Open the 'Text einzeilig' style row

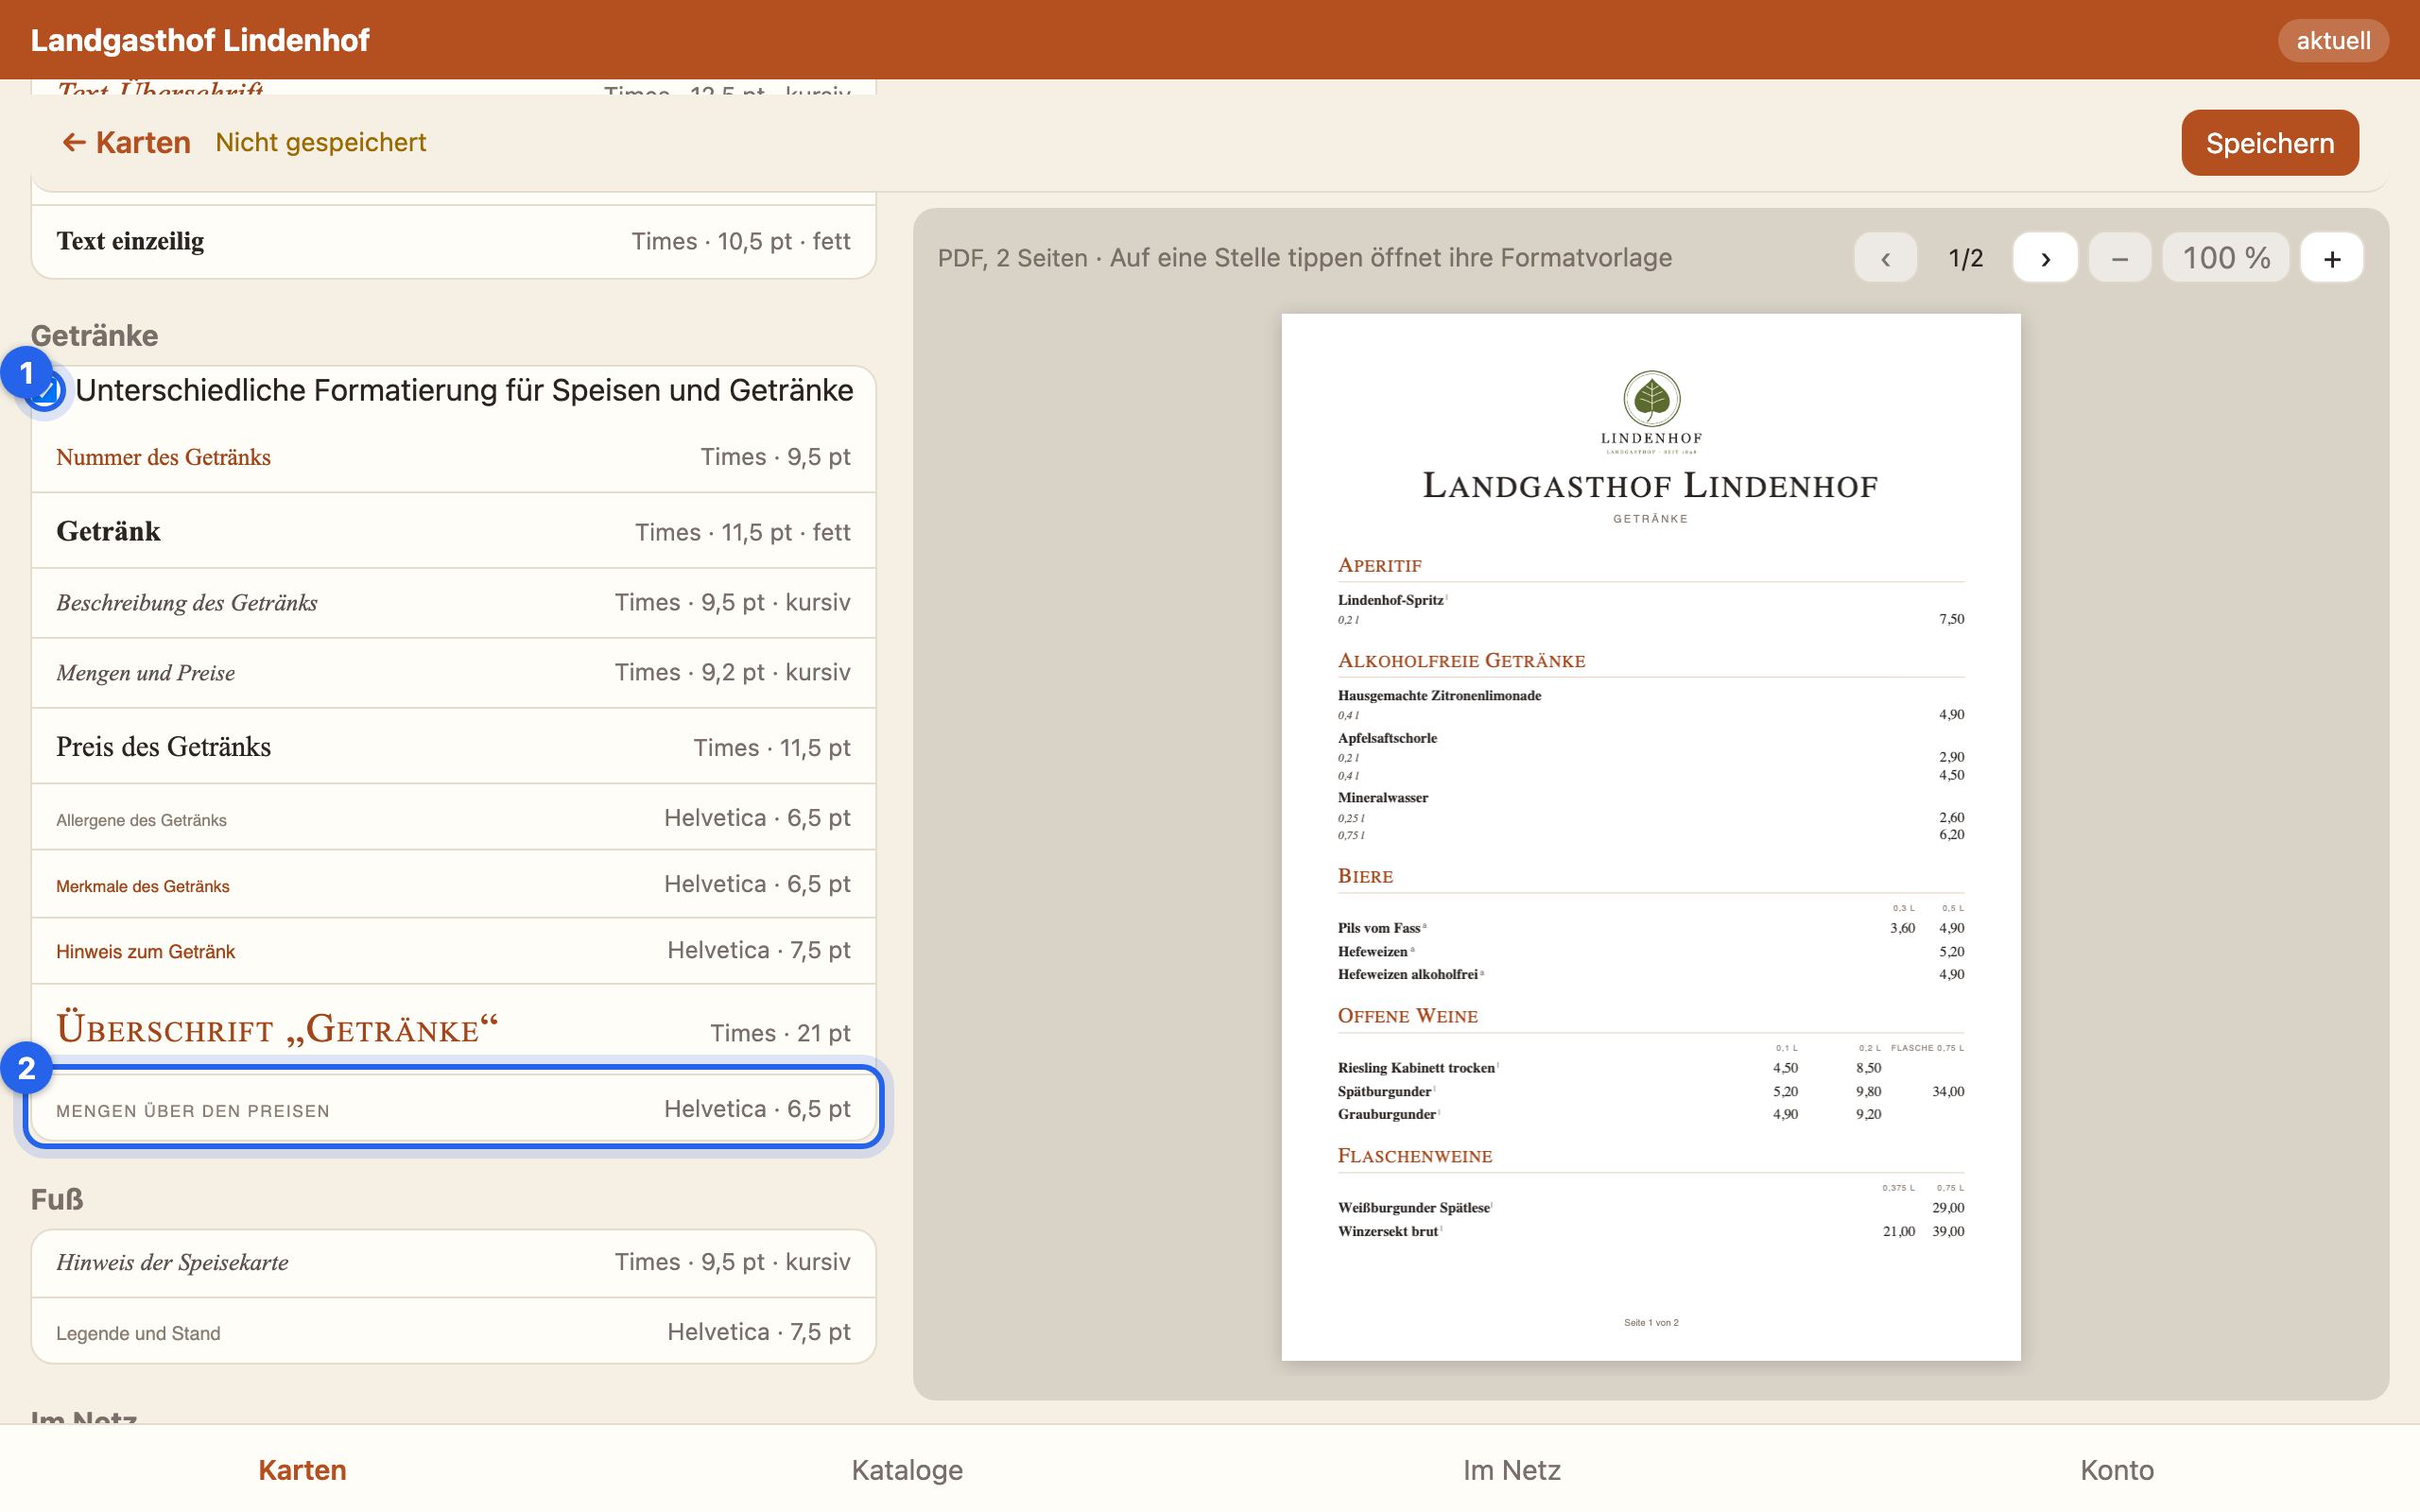click(453, 241)
